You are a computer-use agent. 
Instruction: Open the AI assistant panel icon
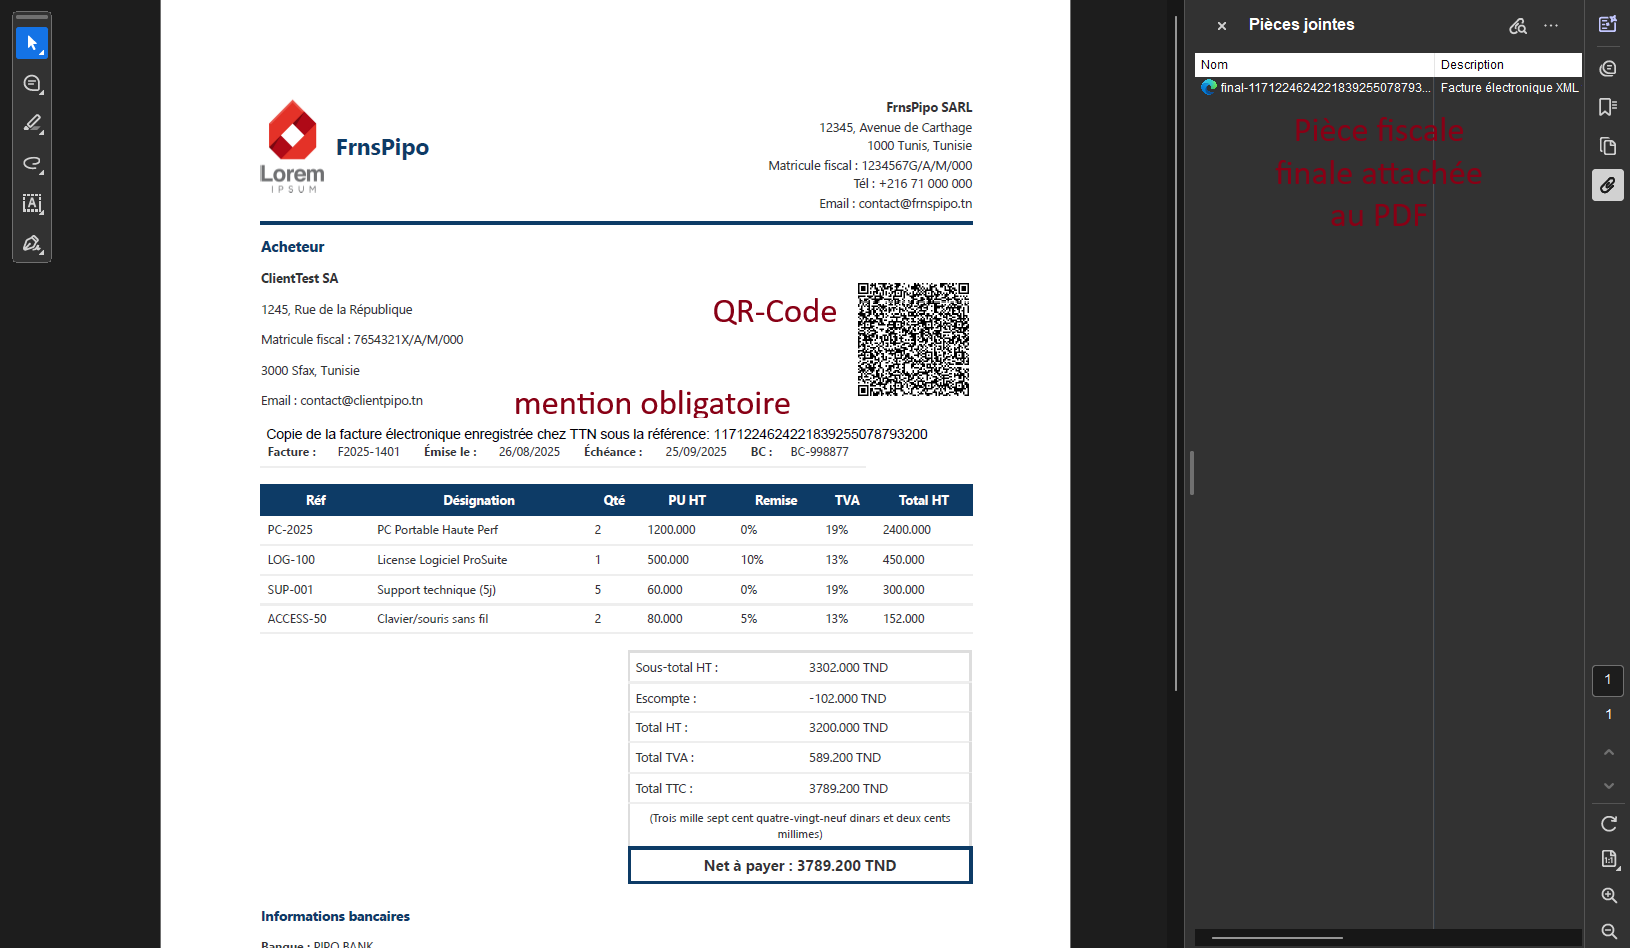click(x=1608, y=25)
